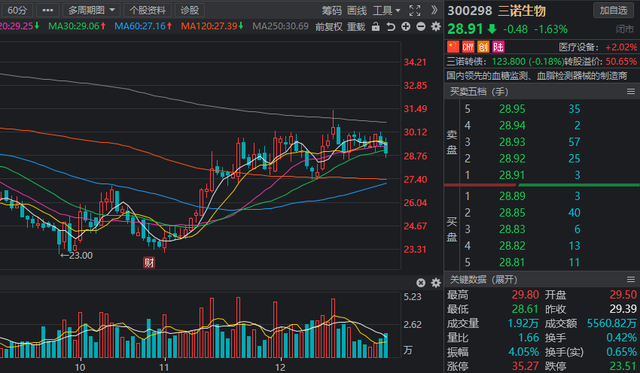Image resolution: width=640 pixels, height=373 pixels.
Task: Toggle 前复权 price adjustment
Action: coord(329,27)
